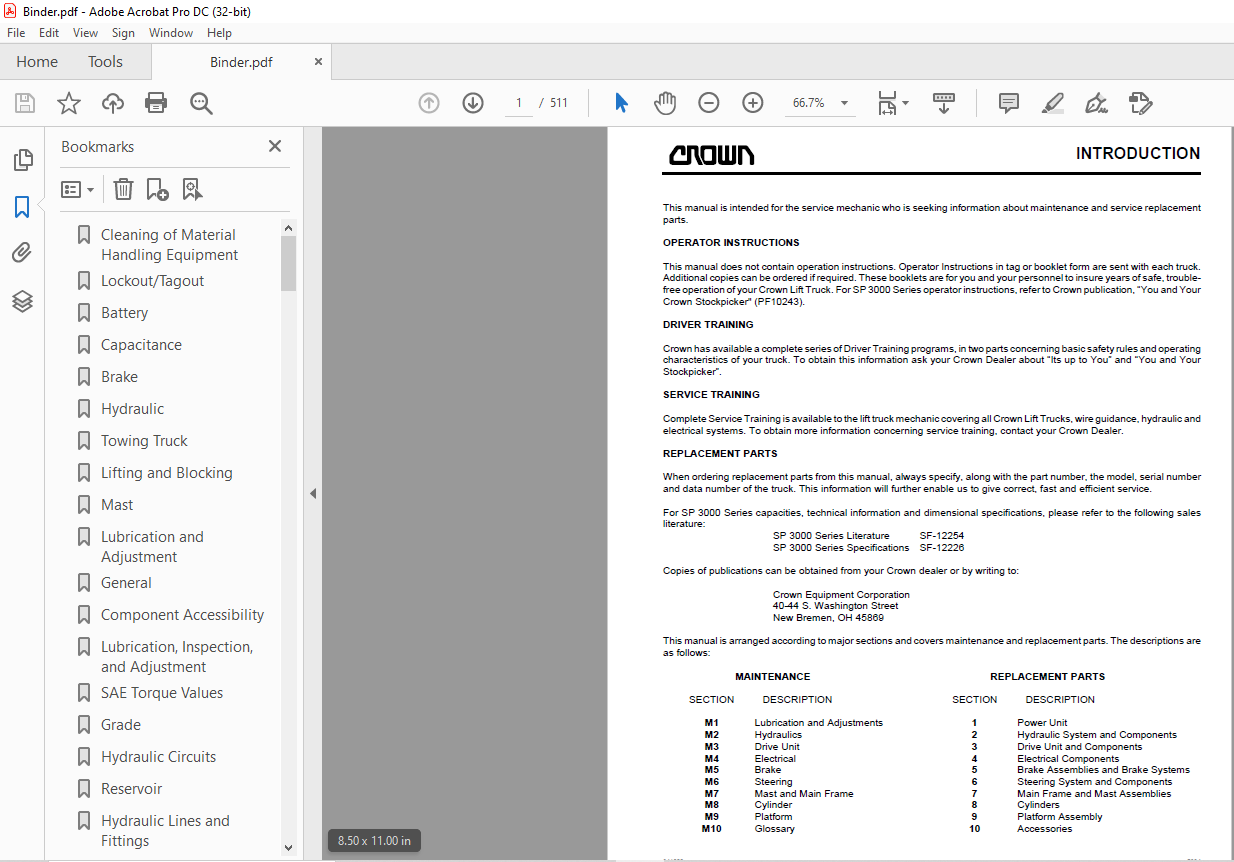Open the Edit menu
Image resolution: width=1234 pixels, height=862 pixels.
[49, 33]
